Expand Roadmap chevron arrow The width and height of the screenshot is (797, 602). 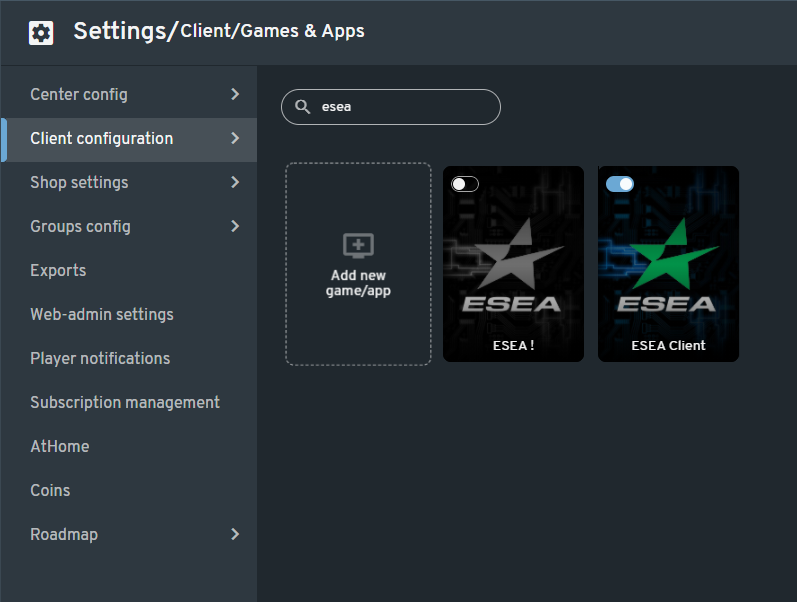pyautogui.click(x=235, y=534)
